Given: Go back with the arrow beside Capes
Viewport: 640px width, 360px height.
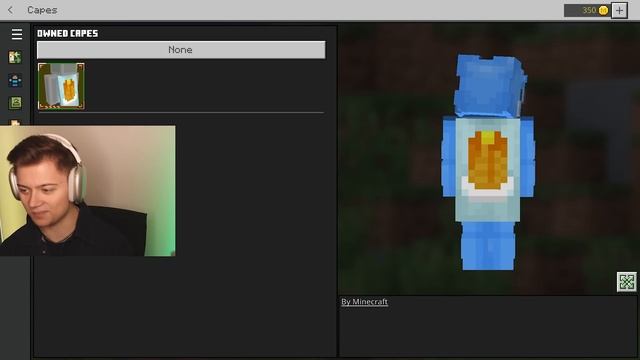Looking at the screenshot, I should 10,10.
